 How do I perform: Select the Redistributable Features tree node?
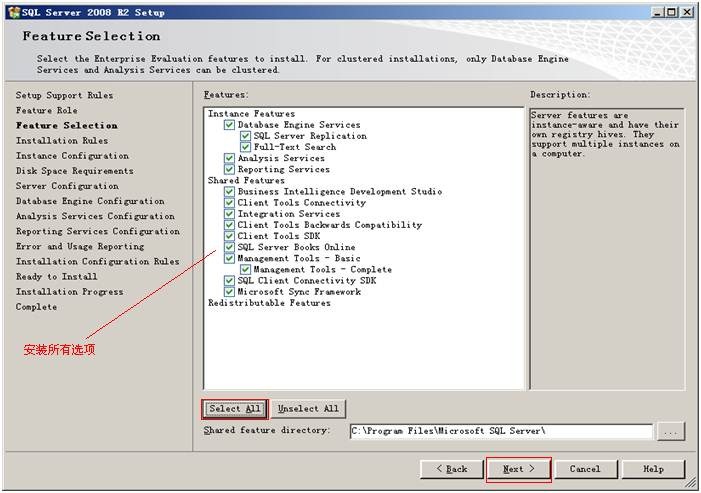pos(269,303)
